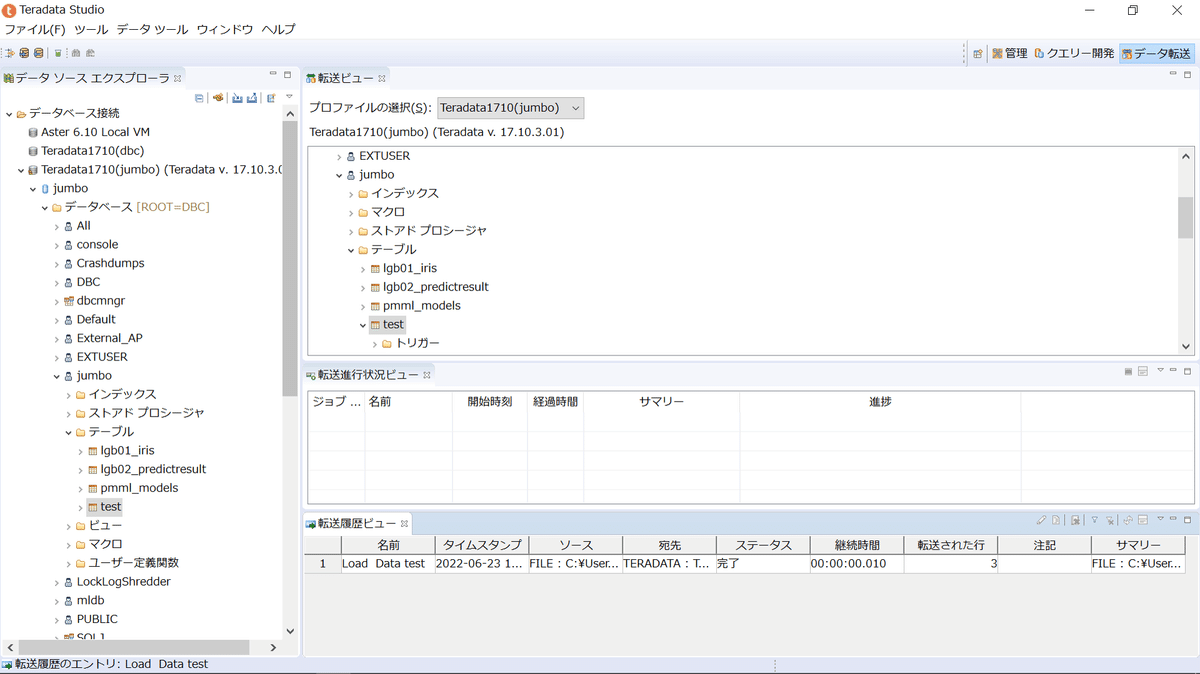Collapse Teradata1710(jumbo) connection in explorer
Screen dimensions: 1200x674
click(x=21, y=170)
